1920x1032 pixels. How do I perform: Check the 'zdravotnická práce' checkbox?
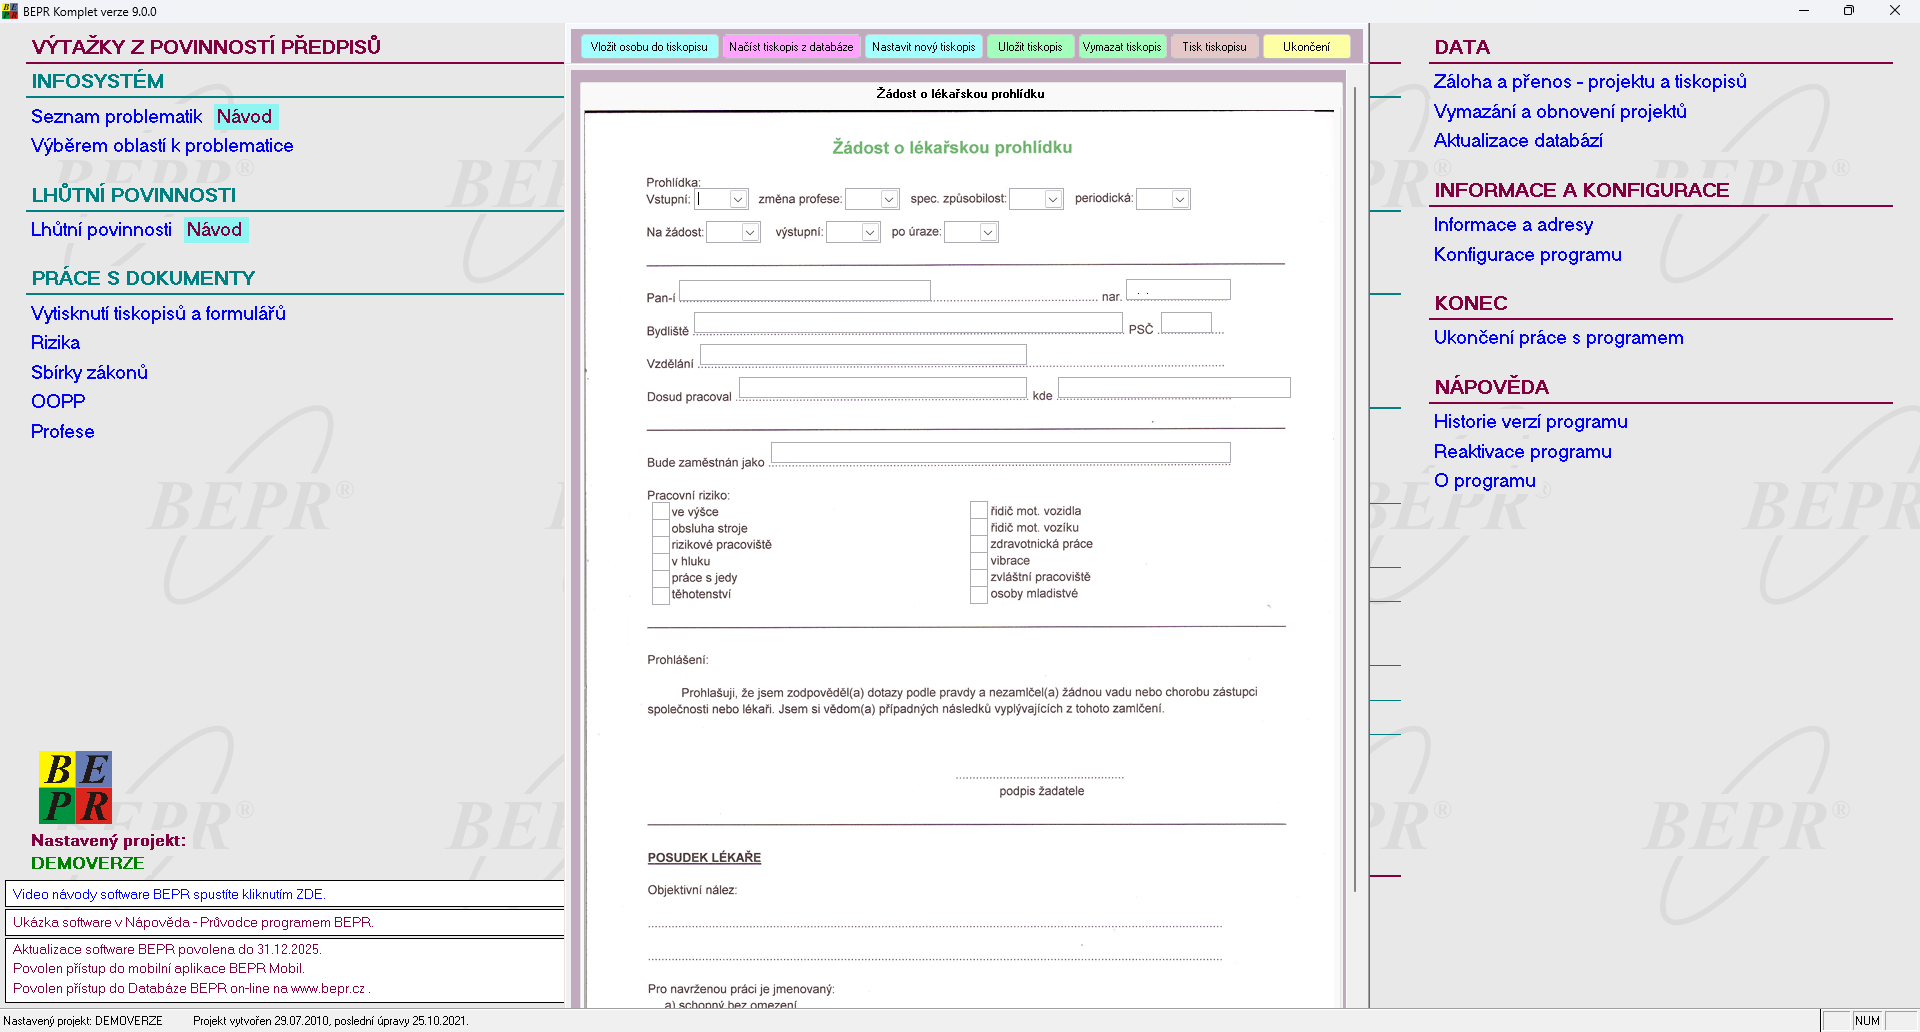979,544
